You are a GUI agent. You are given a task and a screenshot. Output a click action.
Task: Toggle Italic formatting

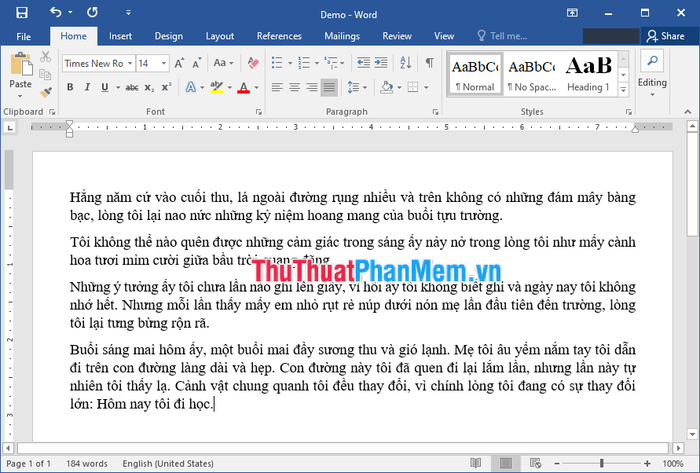89,87
